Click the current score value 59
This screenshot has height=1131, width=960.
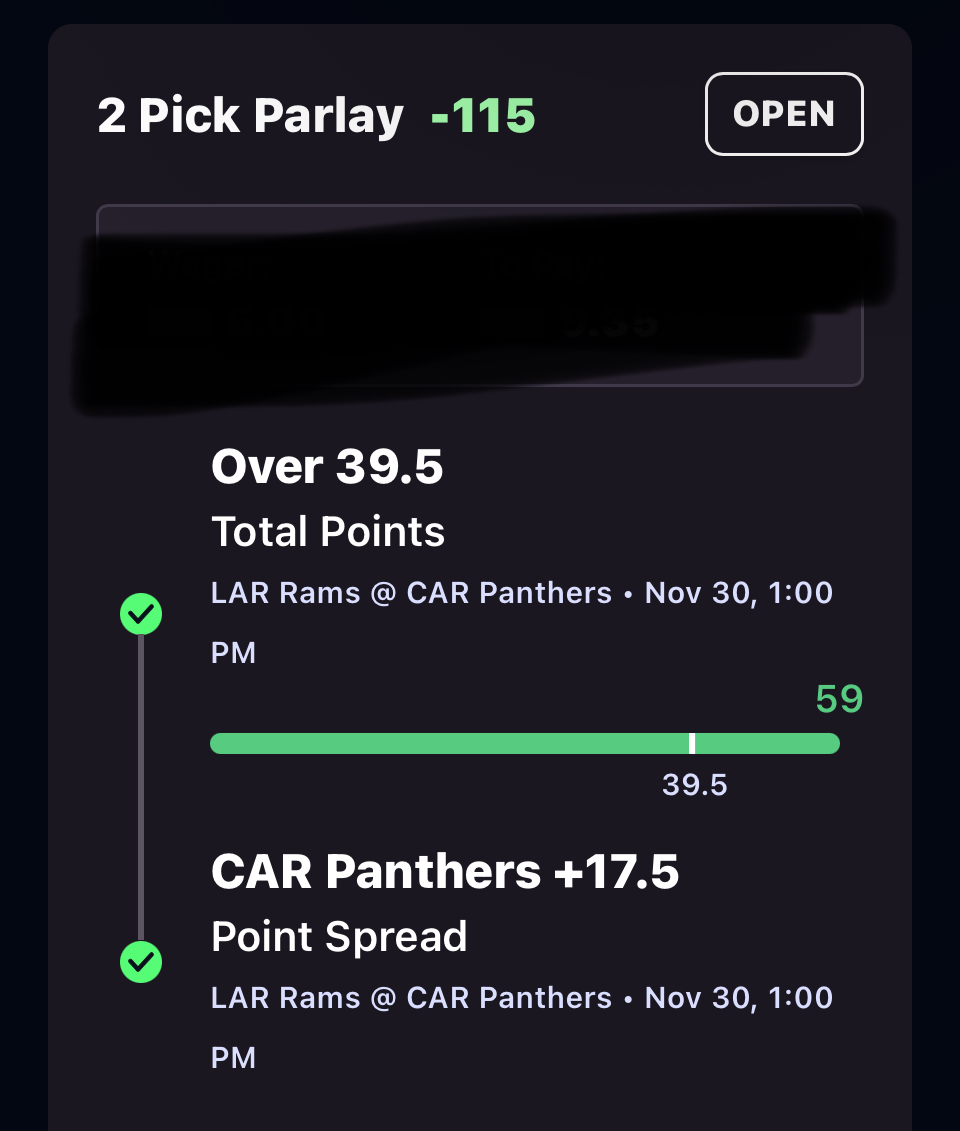(x=838, y=699)
